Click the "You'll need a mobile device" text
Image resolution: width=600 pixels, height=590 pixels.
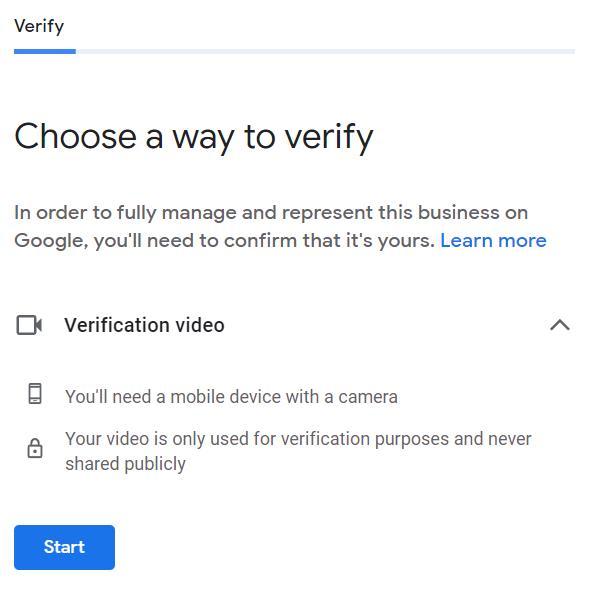pyautogui.click(x=231, y=397)
